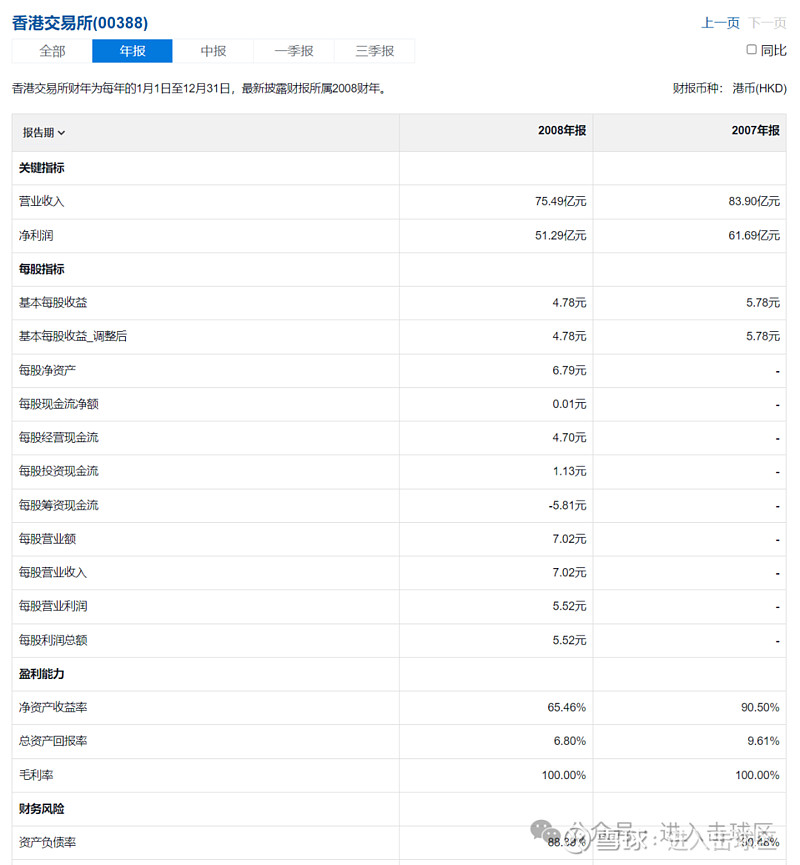This screenshot has height=865, width=800.
Task: Click the 51.29亿元 net profit value
Action: click(x=560, y=236)
